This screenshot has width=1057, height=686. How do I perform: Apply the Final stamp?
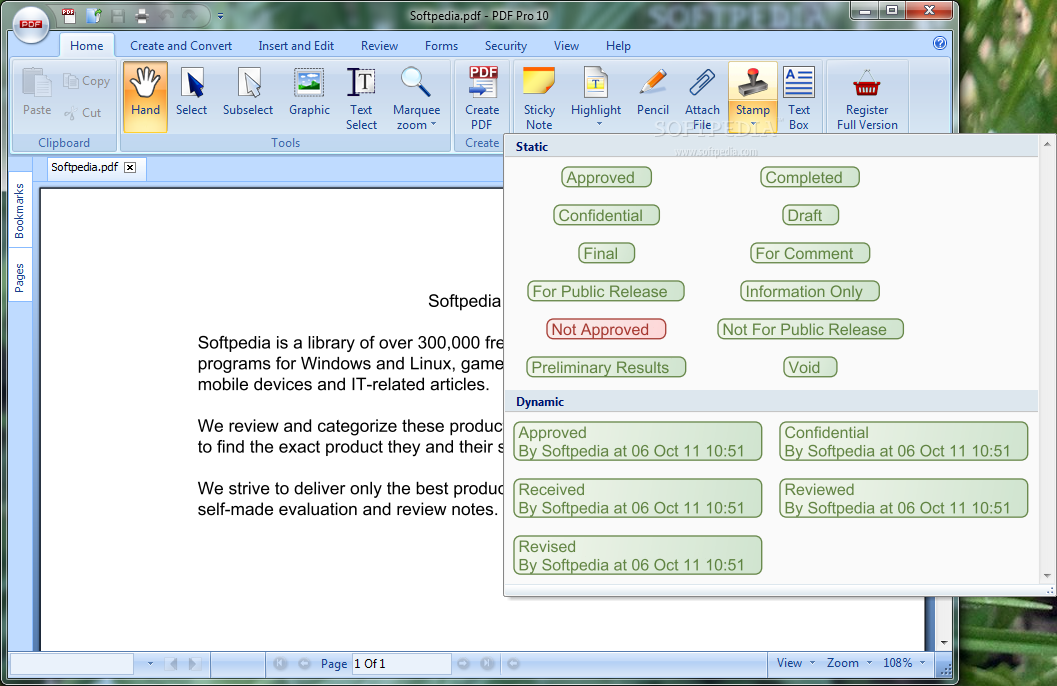[606, 253]
